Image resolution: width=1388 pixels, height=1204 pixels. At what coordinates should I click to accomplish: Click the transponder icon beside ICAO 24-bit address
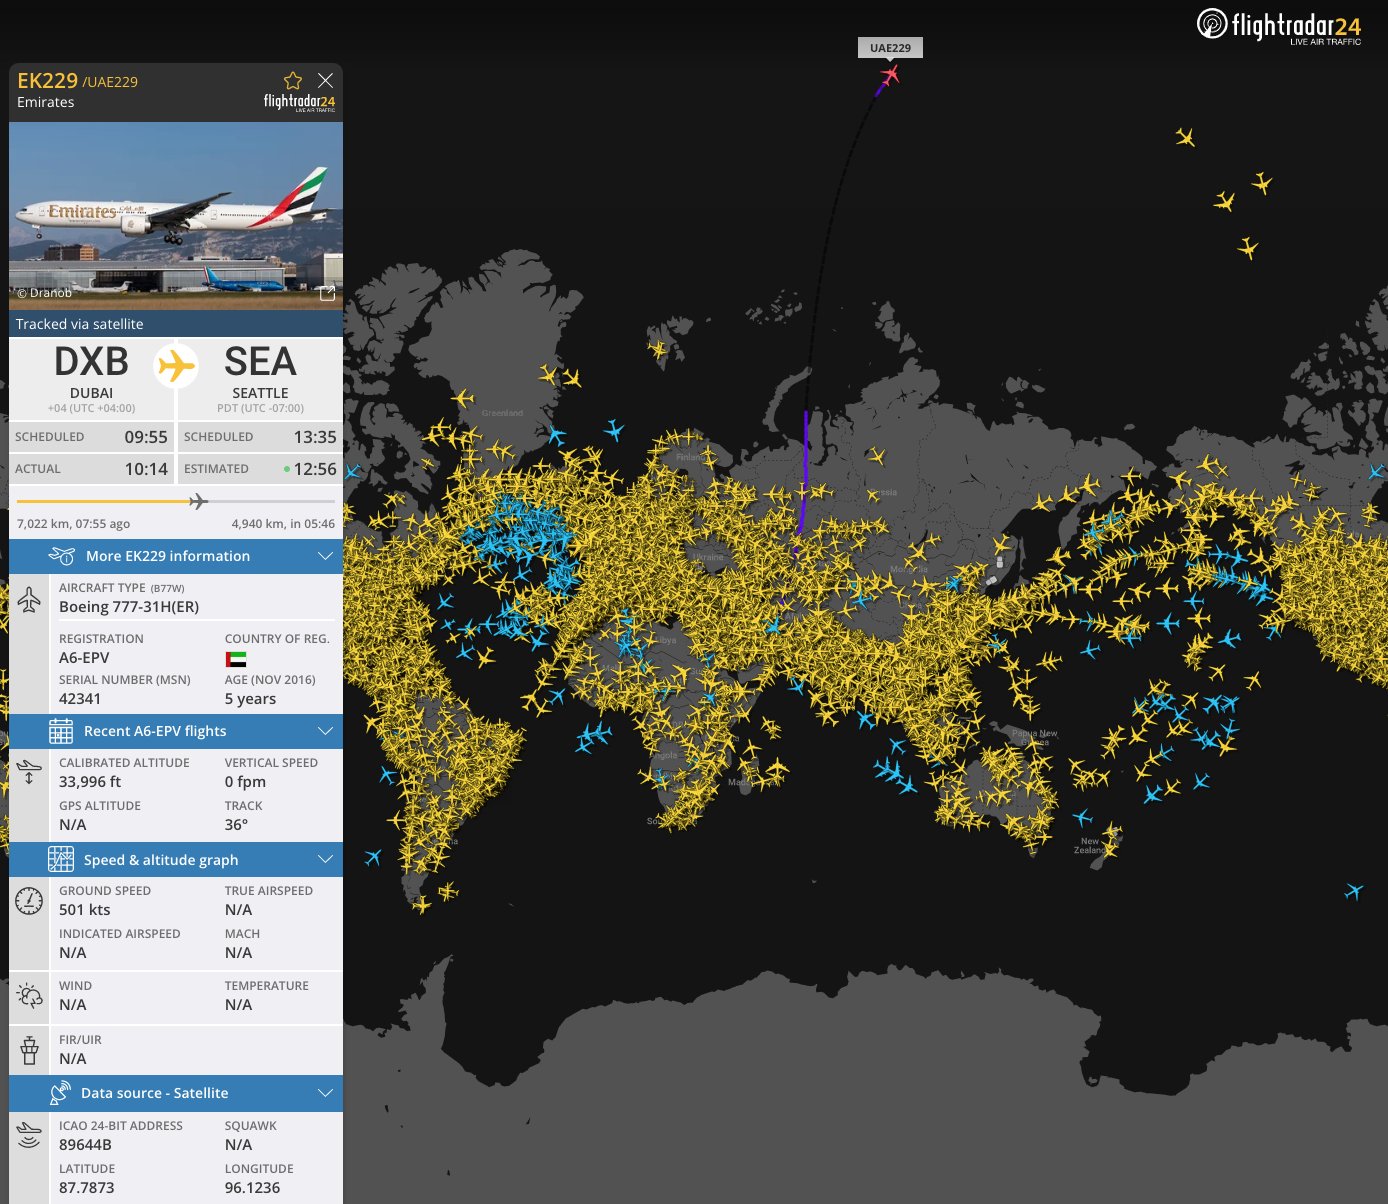(29, 1135)
